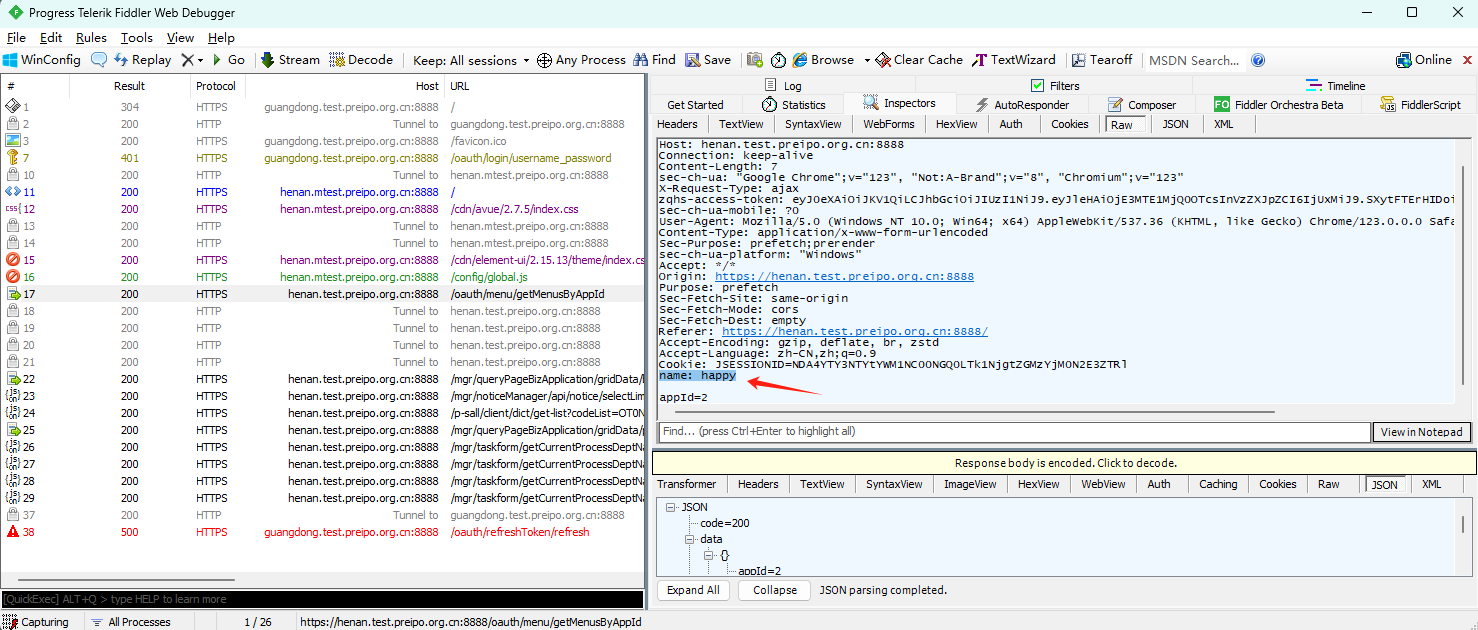1478x630 pixels.
Task: Open the Referer header link
Action: tap(855, 331)
